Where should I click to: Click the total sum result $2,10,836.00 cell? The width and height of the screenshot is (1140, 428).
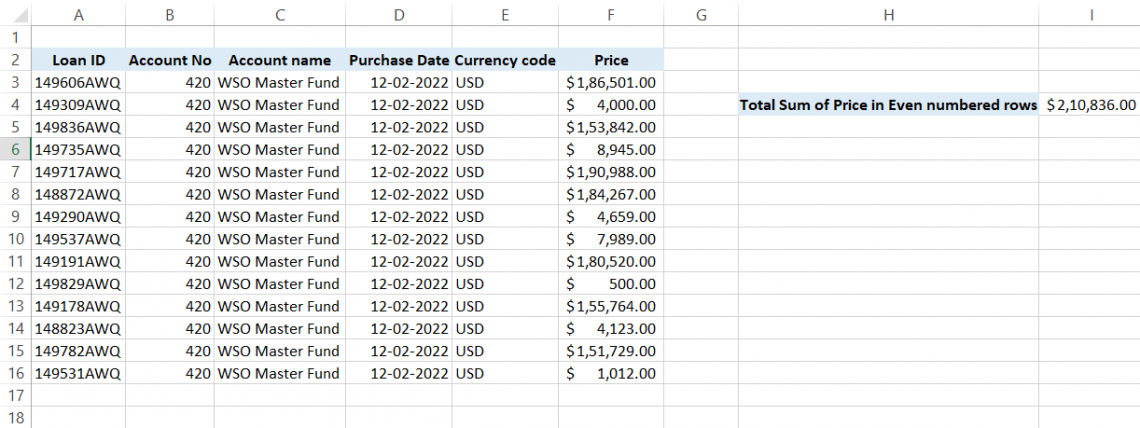(1090, 104)
